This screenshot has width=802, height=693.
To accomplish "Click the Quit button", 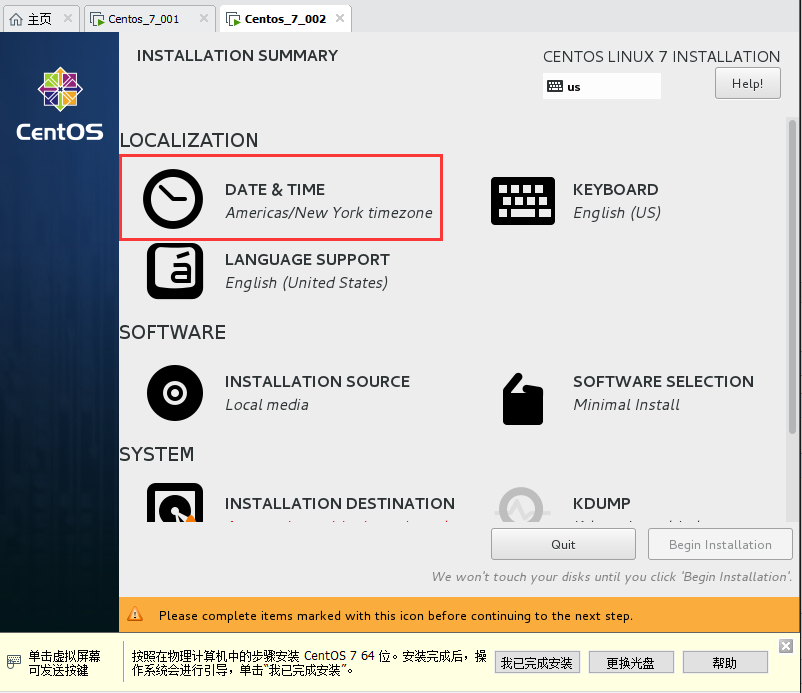I will [x=563, y=544].
